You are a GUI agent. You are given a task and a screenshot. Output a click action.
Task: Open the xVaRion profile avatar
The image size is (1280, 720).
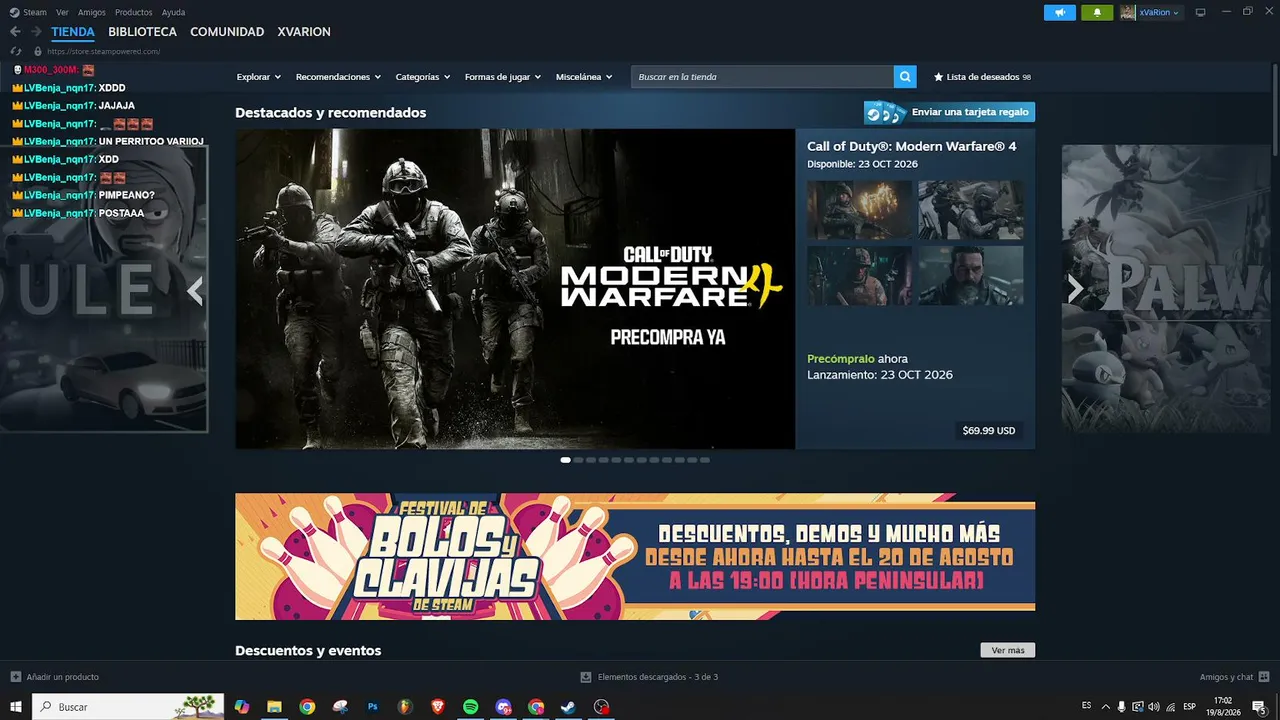pyautogui.click(x=1128, y=12)
